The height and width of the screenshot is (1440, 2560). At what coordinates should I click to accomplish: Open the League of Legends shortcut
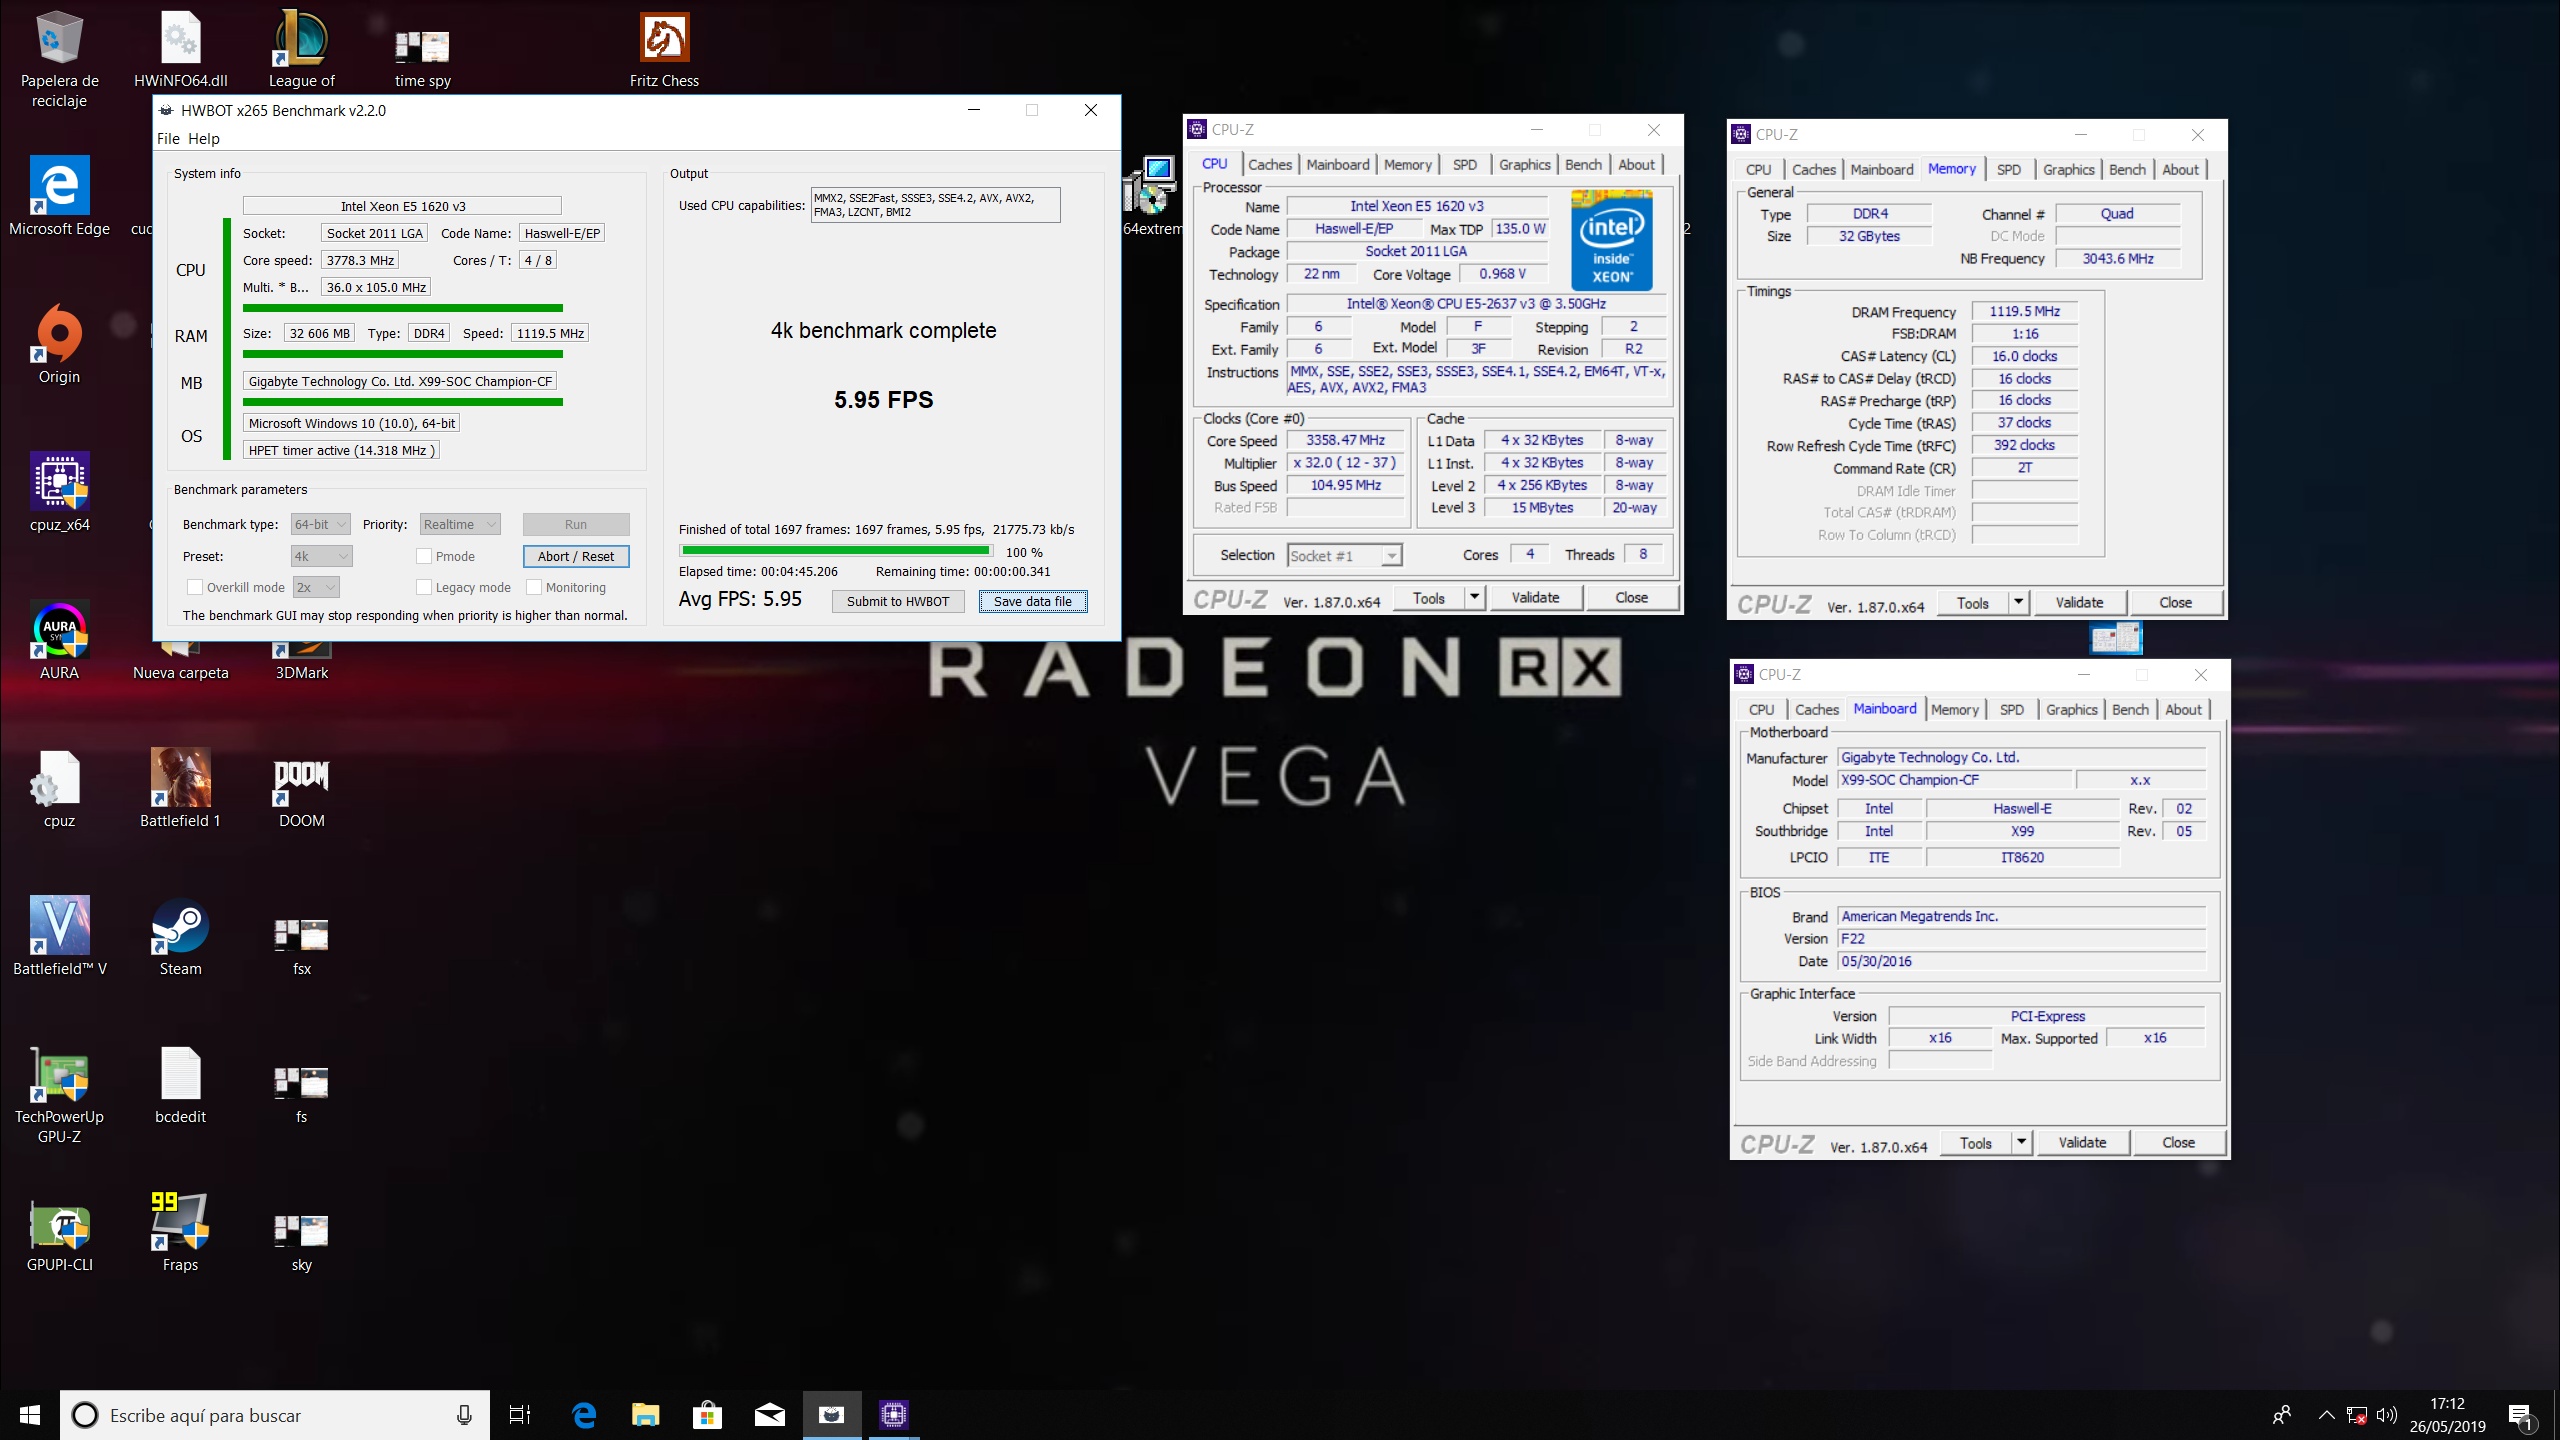point(301,48)
